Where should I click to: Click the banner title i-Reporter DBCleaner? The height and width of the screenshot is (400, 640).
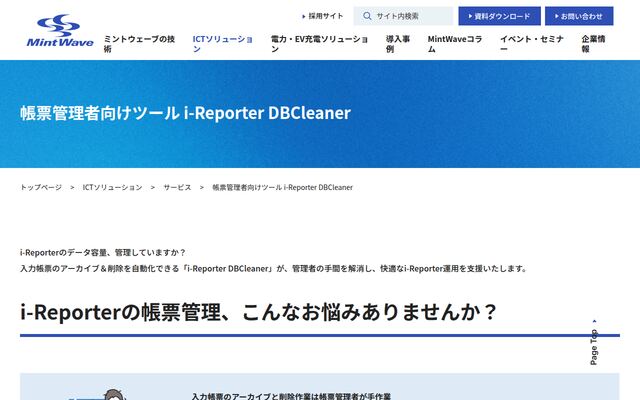click(267, 113)
